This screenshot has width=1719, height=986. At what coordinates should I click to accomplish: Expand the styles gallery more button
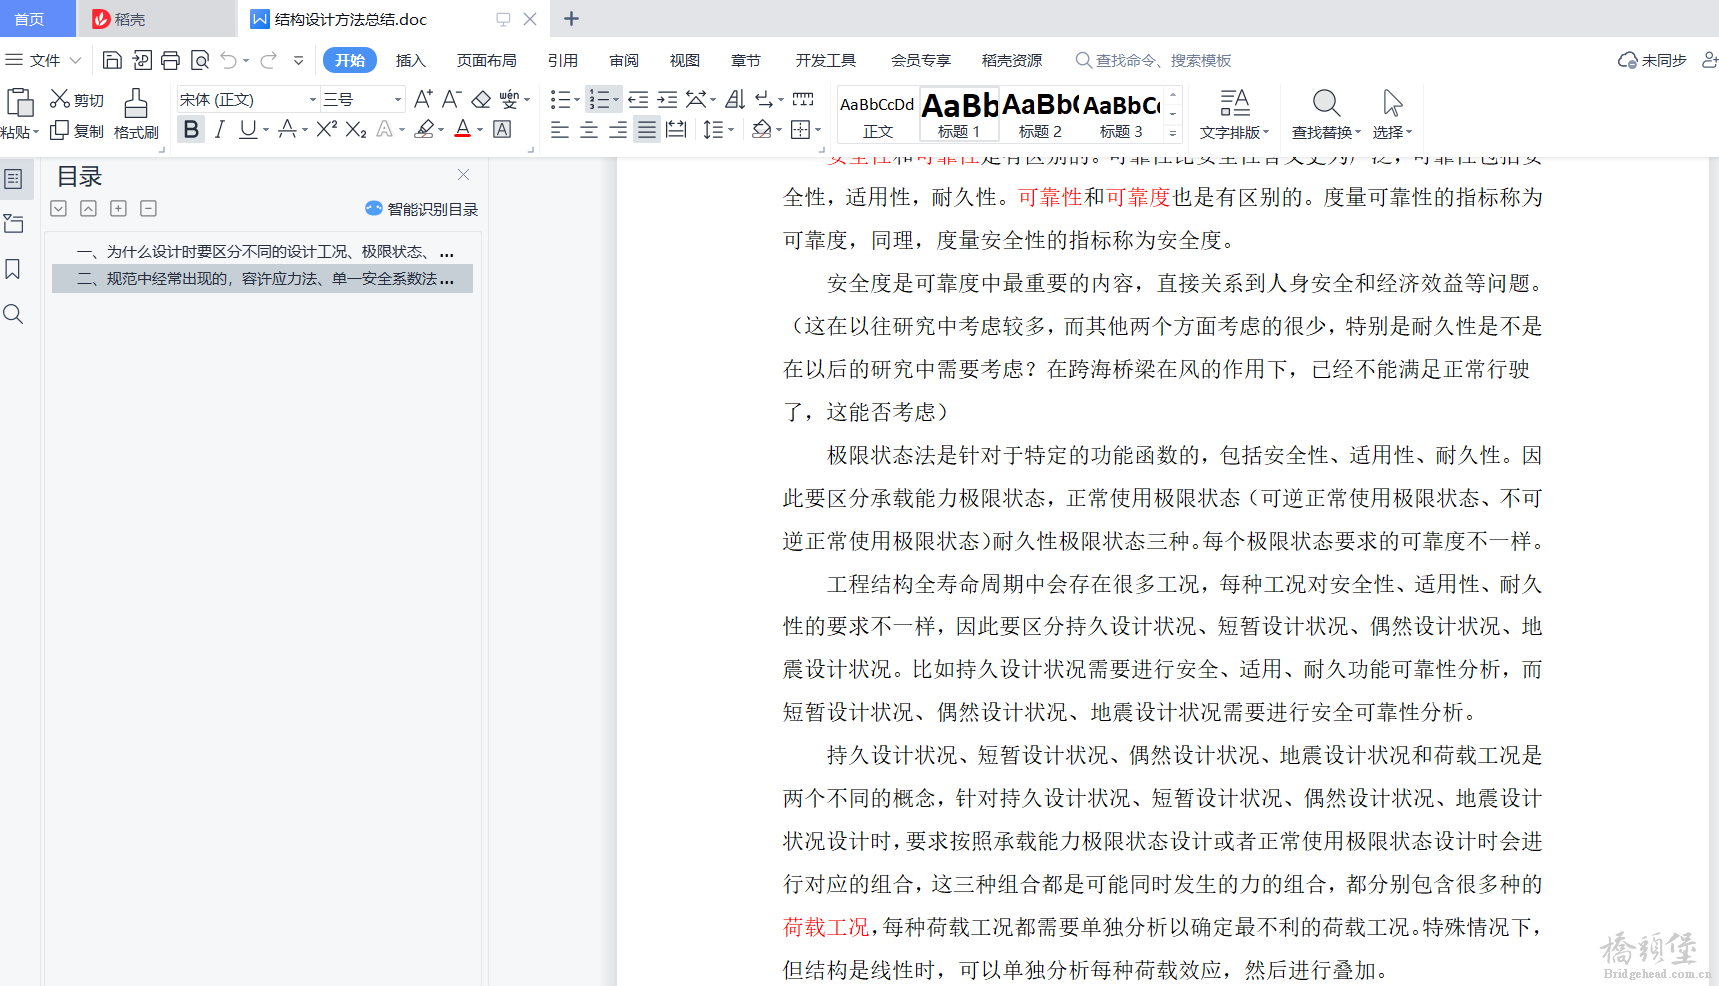(1173, 132)
